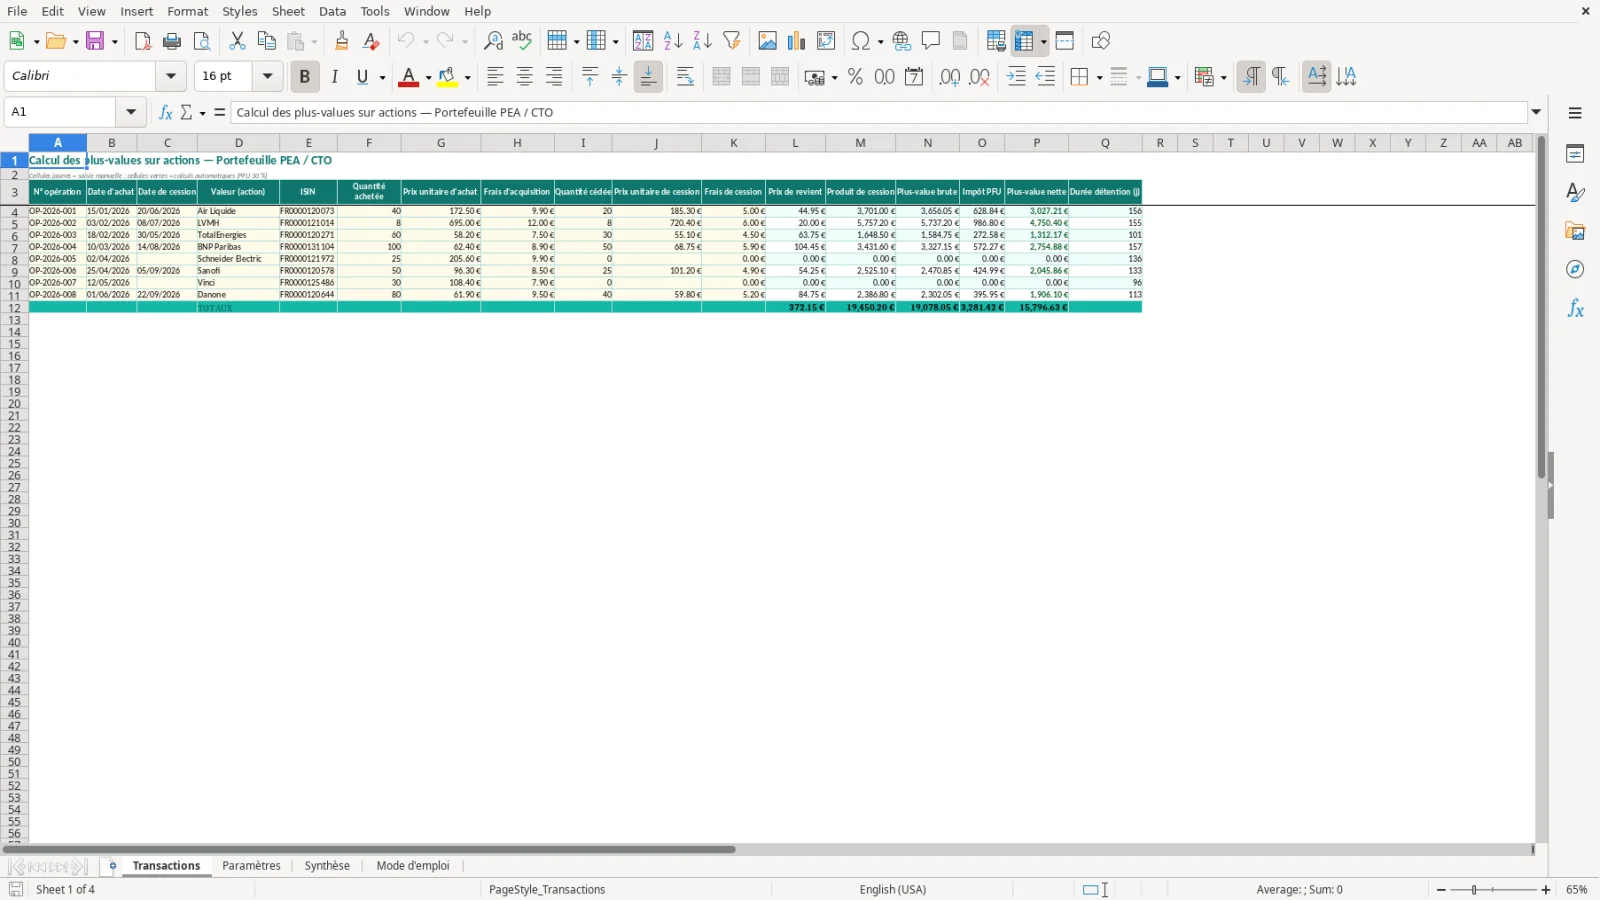Click the 65% zoom level
This screenshot has height=900, width=1600.
(1577, 890)
